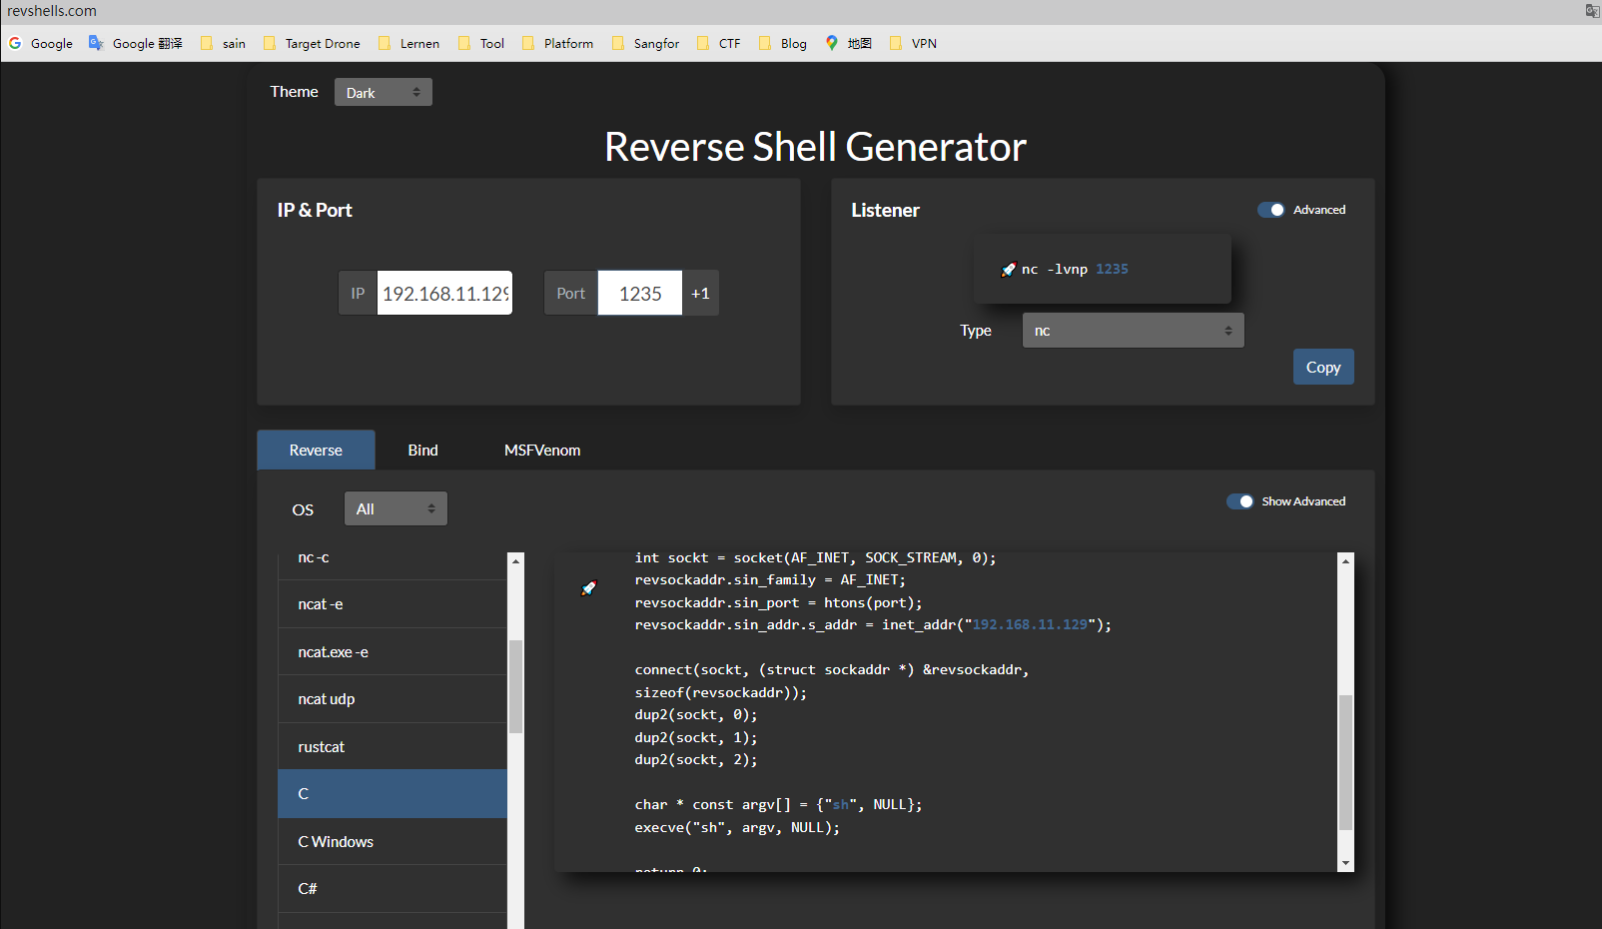Click the IP address input field

pos(444,293)
